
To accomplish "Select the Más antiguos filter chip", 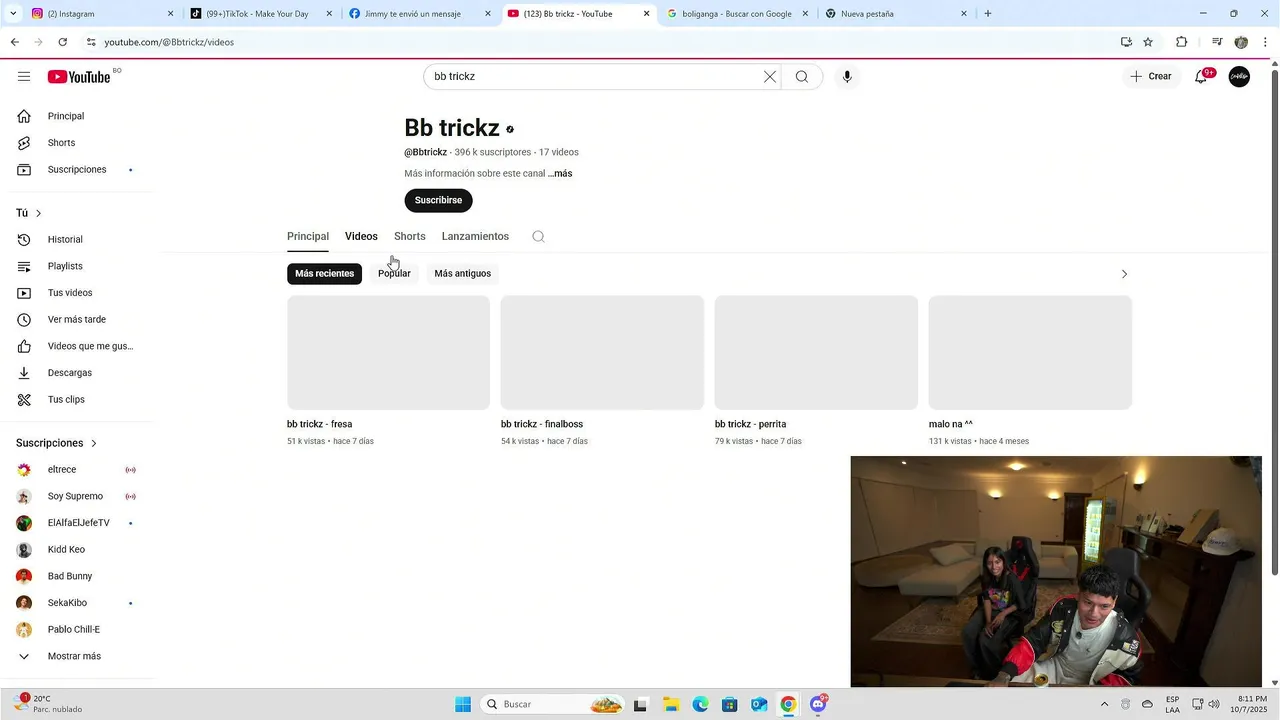I will point(463,274).
